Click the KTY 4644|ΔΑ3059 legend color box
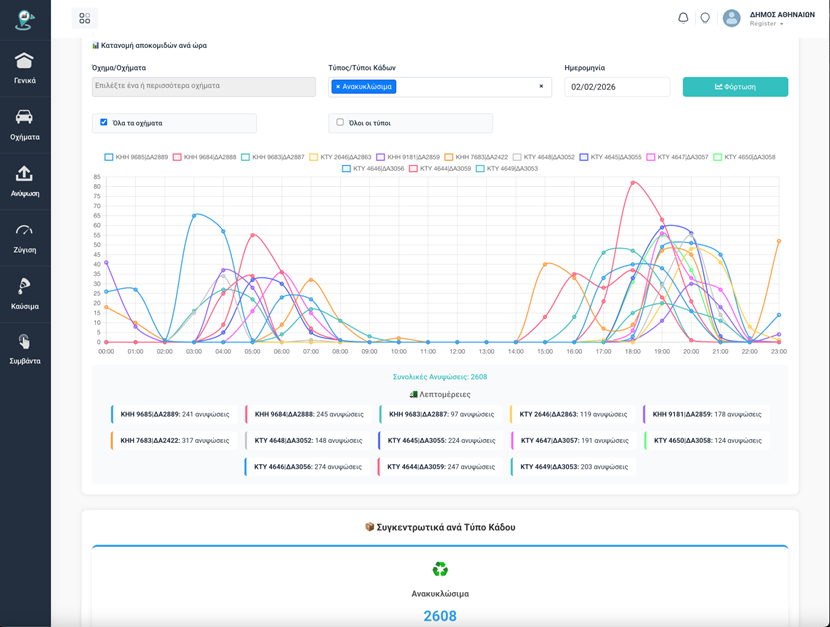This screenshot has width=830, height=627. point(413,169)
